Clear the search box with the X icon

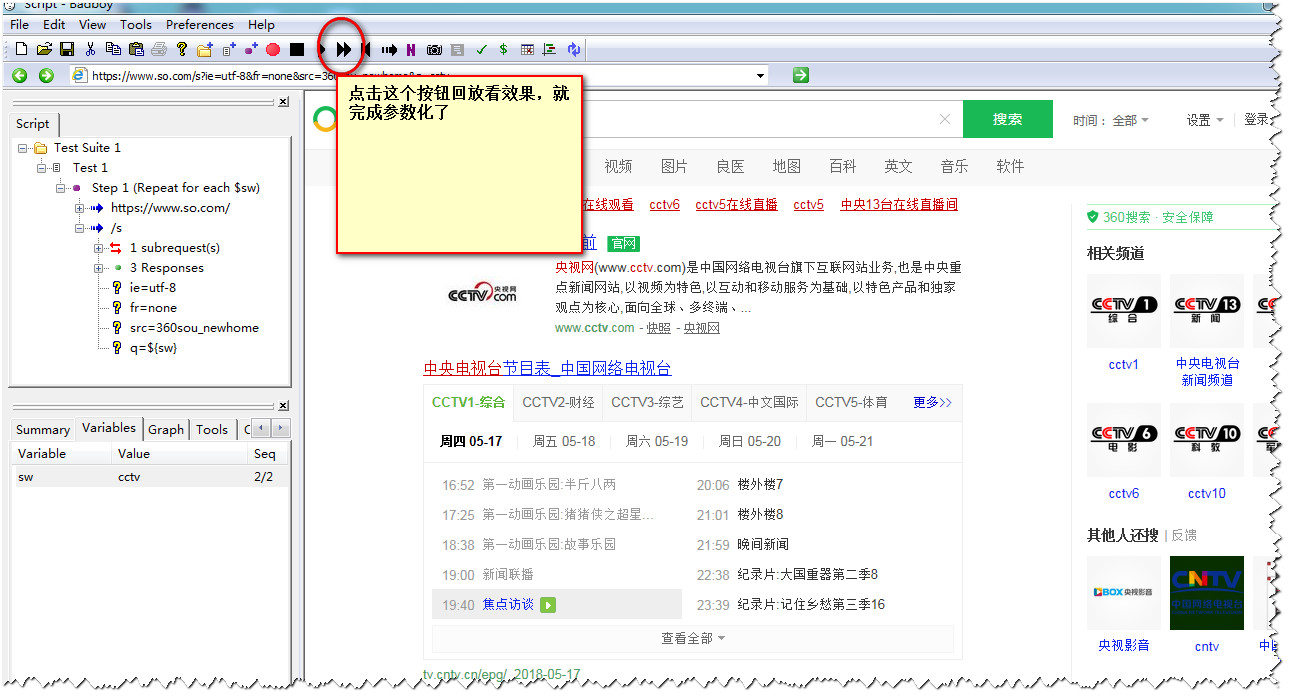[945, 119]
